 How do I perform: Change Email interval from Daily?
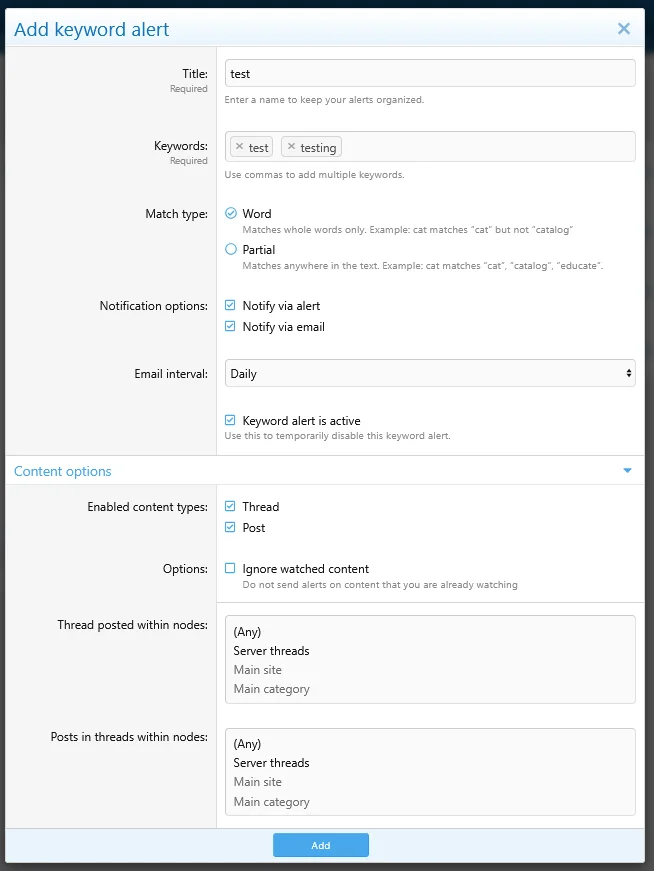point(430,372)
